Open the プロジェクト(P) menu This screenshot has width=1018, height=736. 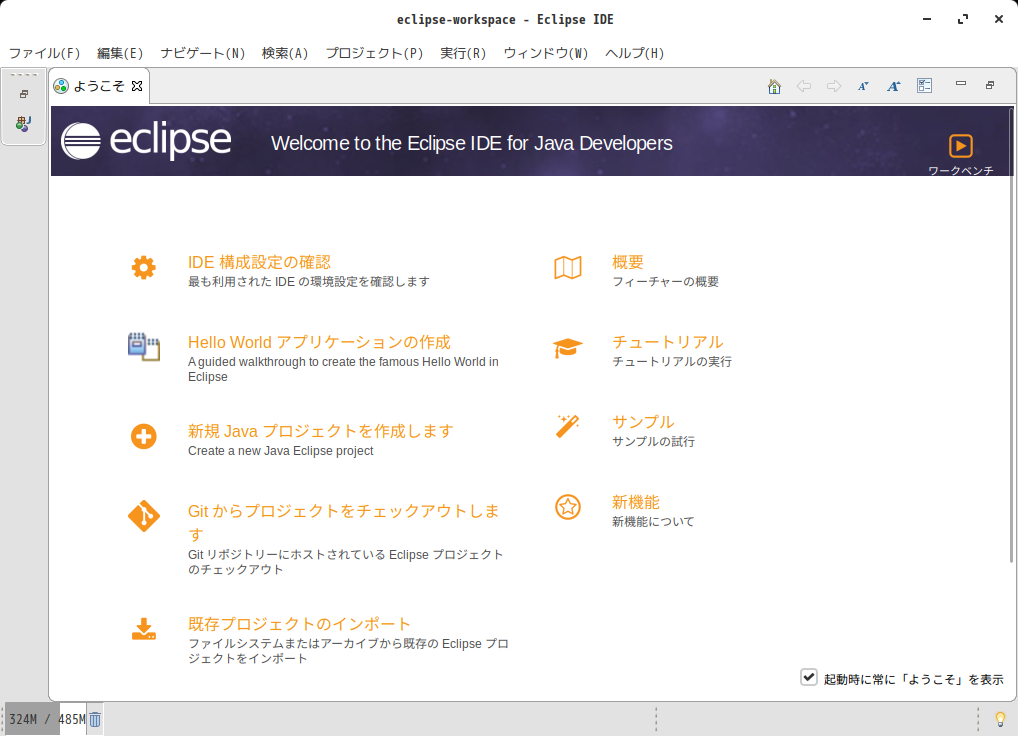click(374, 53)
